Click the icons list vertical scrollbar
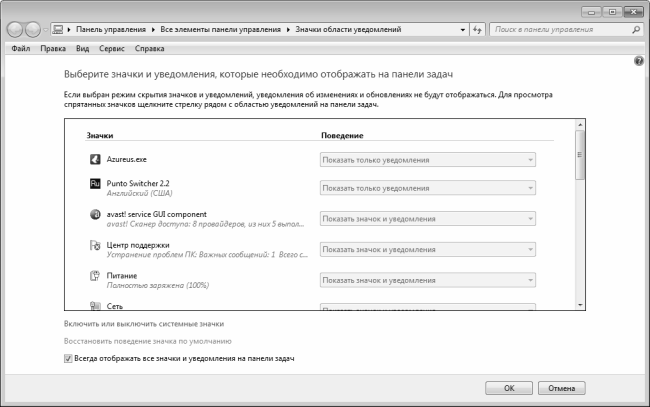Image resolution: width=650 pixels, height=407 pixels. click(579, 220)
